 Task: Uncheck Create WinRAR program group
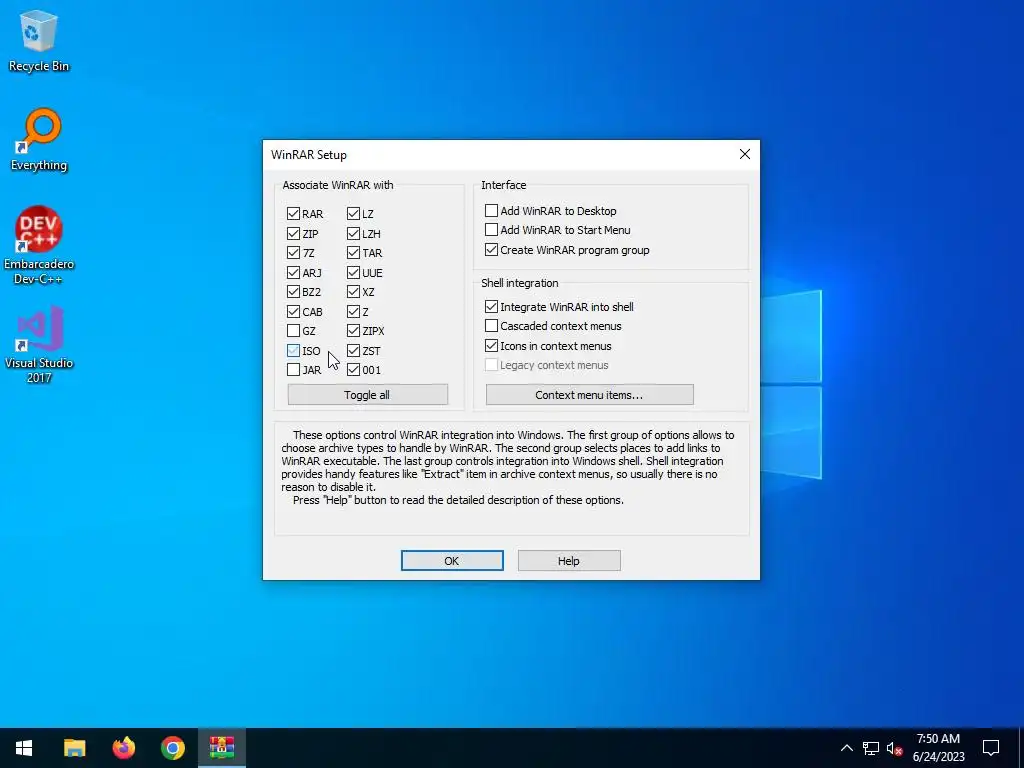[491, 249]
